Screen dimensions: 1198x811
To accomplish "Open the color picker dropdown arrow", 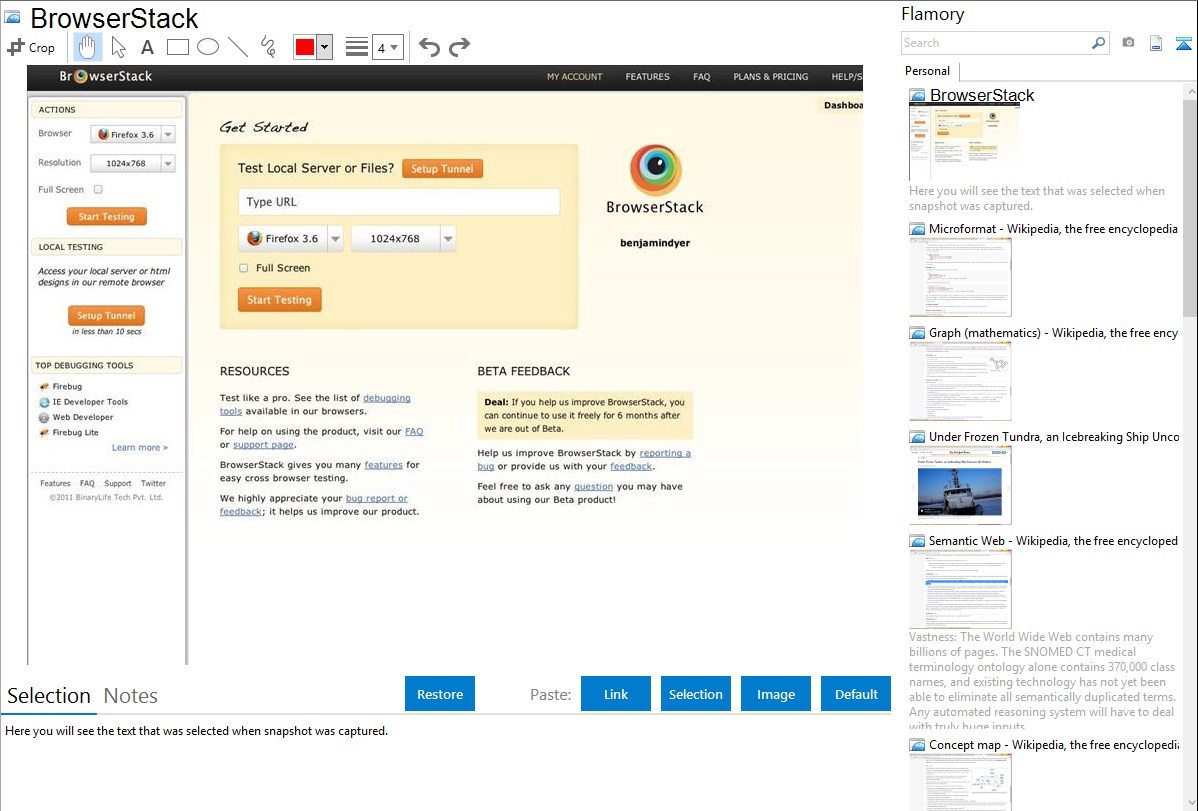I will (324, 47).
